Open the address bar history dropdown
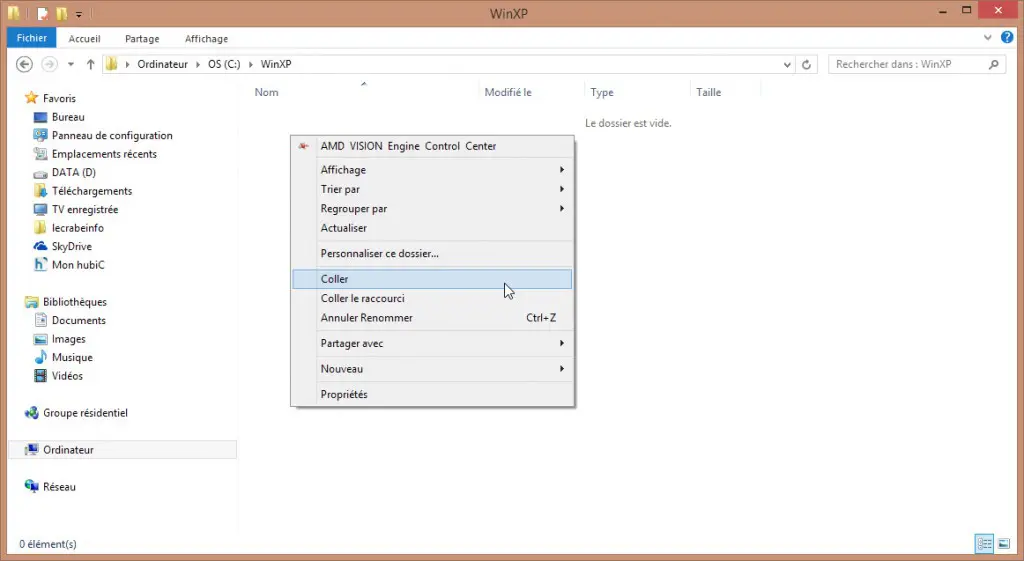The image size is (1024, 561). coord(788,64)
